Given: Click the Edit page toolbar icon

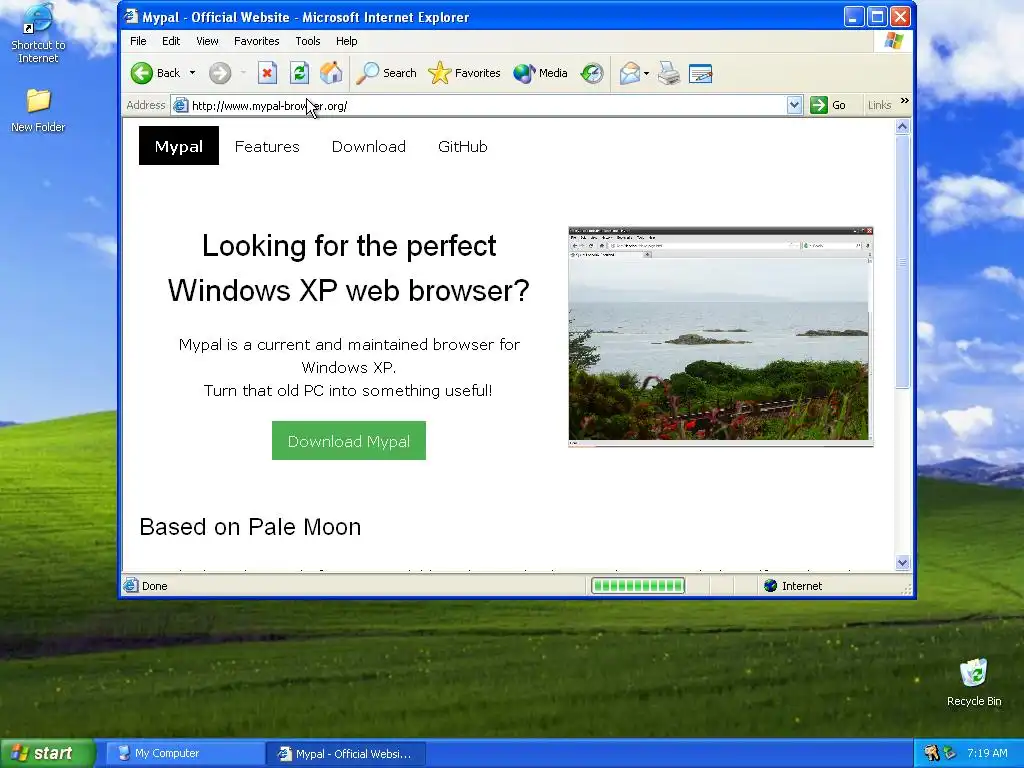Looking at the screenshot, I should [x=701, y=73].
